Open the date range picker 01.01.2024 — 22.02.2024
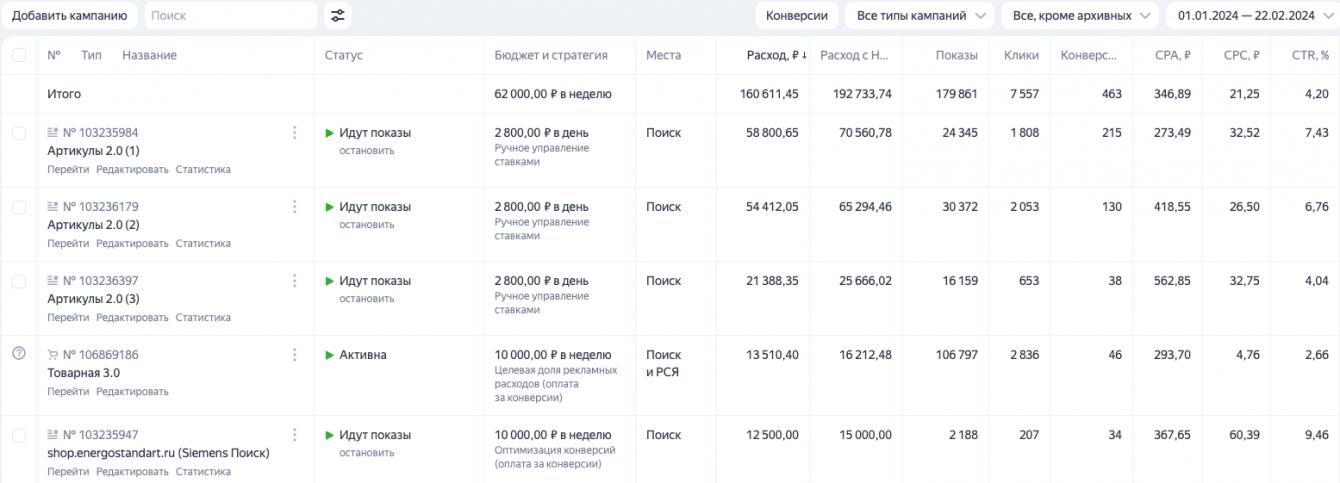Viewport: 1340px width, 483px height. pyautogui.click(x=1250, y=16)
